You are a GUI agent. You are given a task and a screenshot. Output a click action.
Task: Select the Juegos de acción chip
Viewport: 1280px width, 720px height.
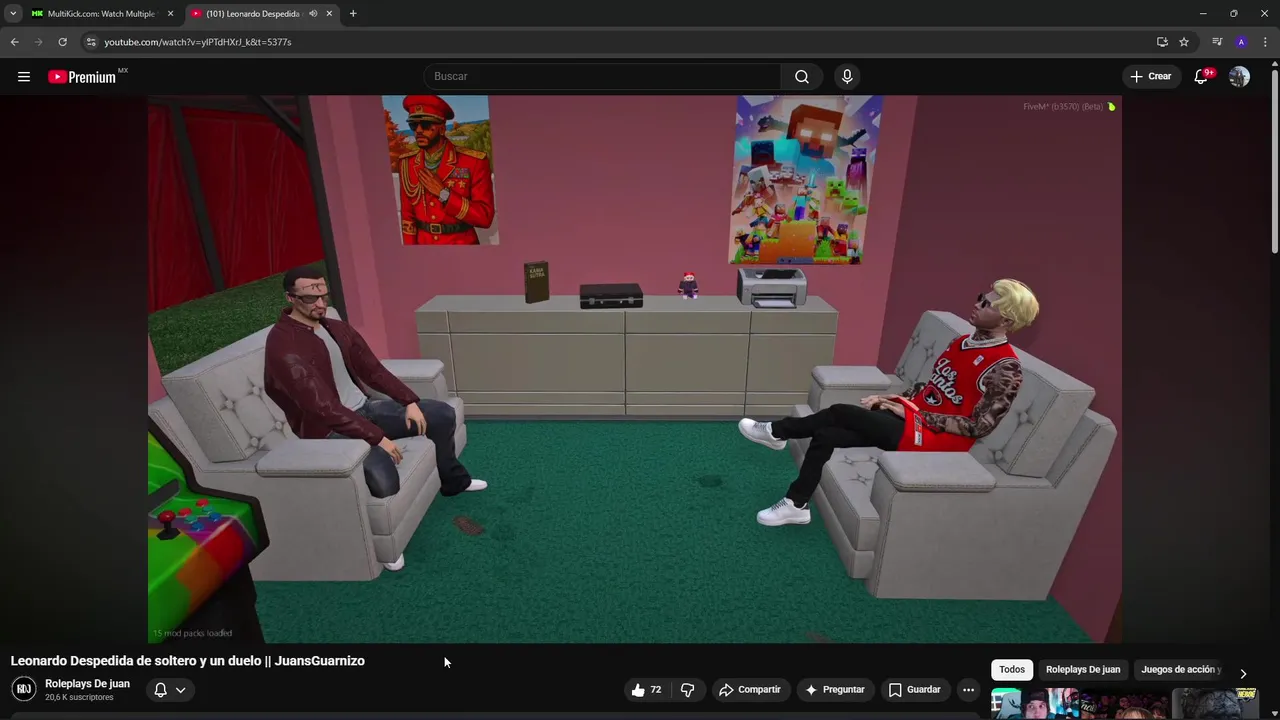1181,670
